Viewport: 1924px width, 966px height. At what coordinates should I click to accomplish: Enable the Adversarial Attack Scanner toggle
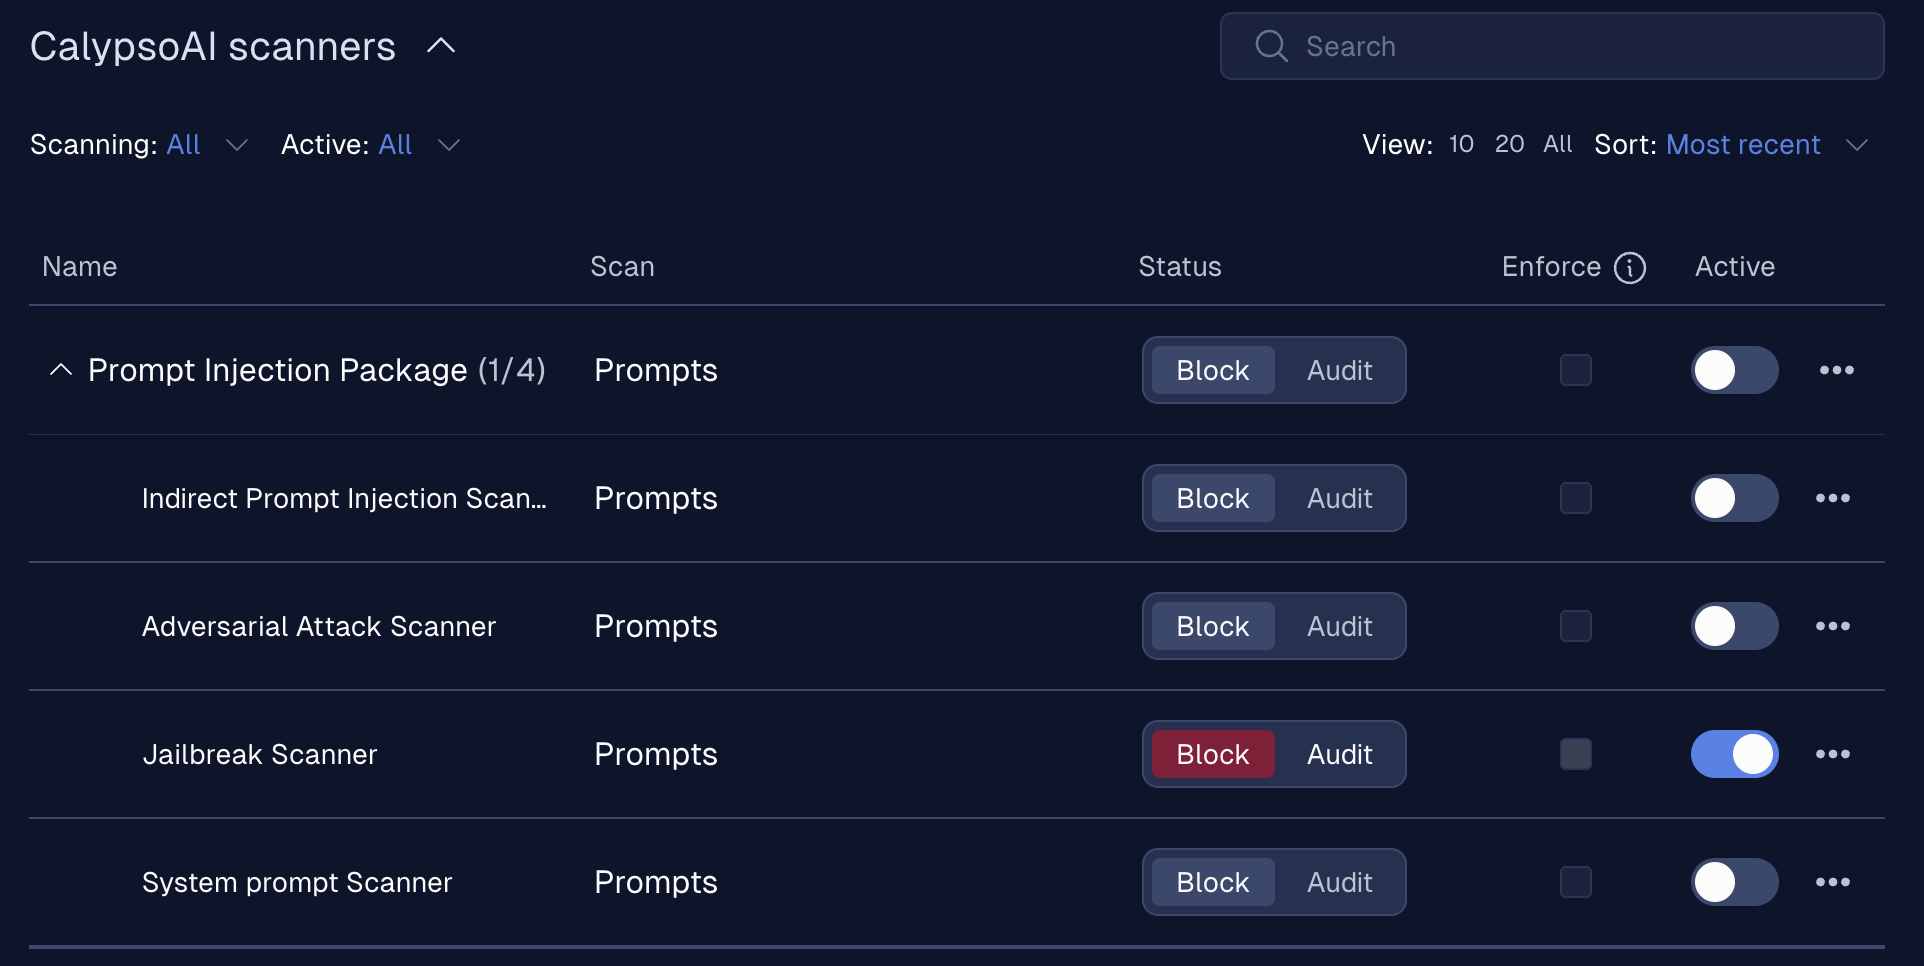pyautogui.click(x=1734, y=626)
